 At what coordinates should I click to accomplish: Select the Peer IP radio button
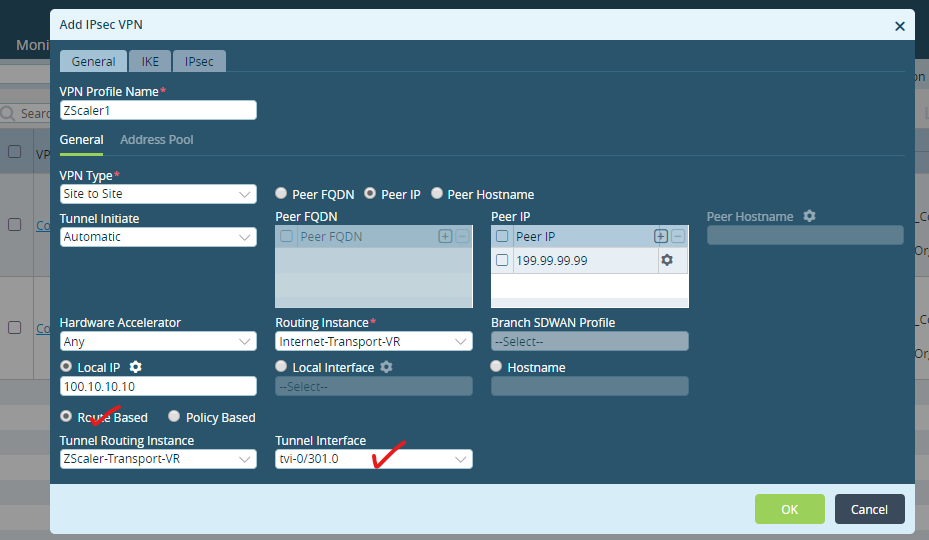[x=370, y=193]
